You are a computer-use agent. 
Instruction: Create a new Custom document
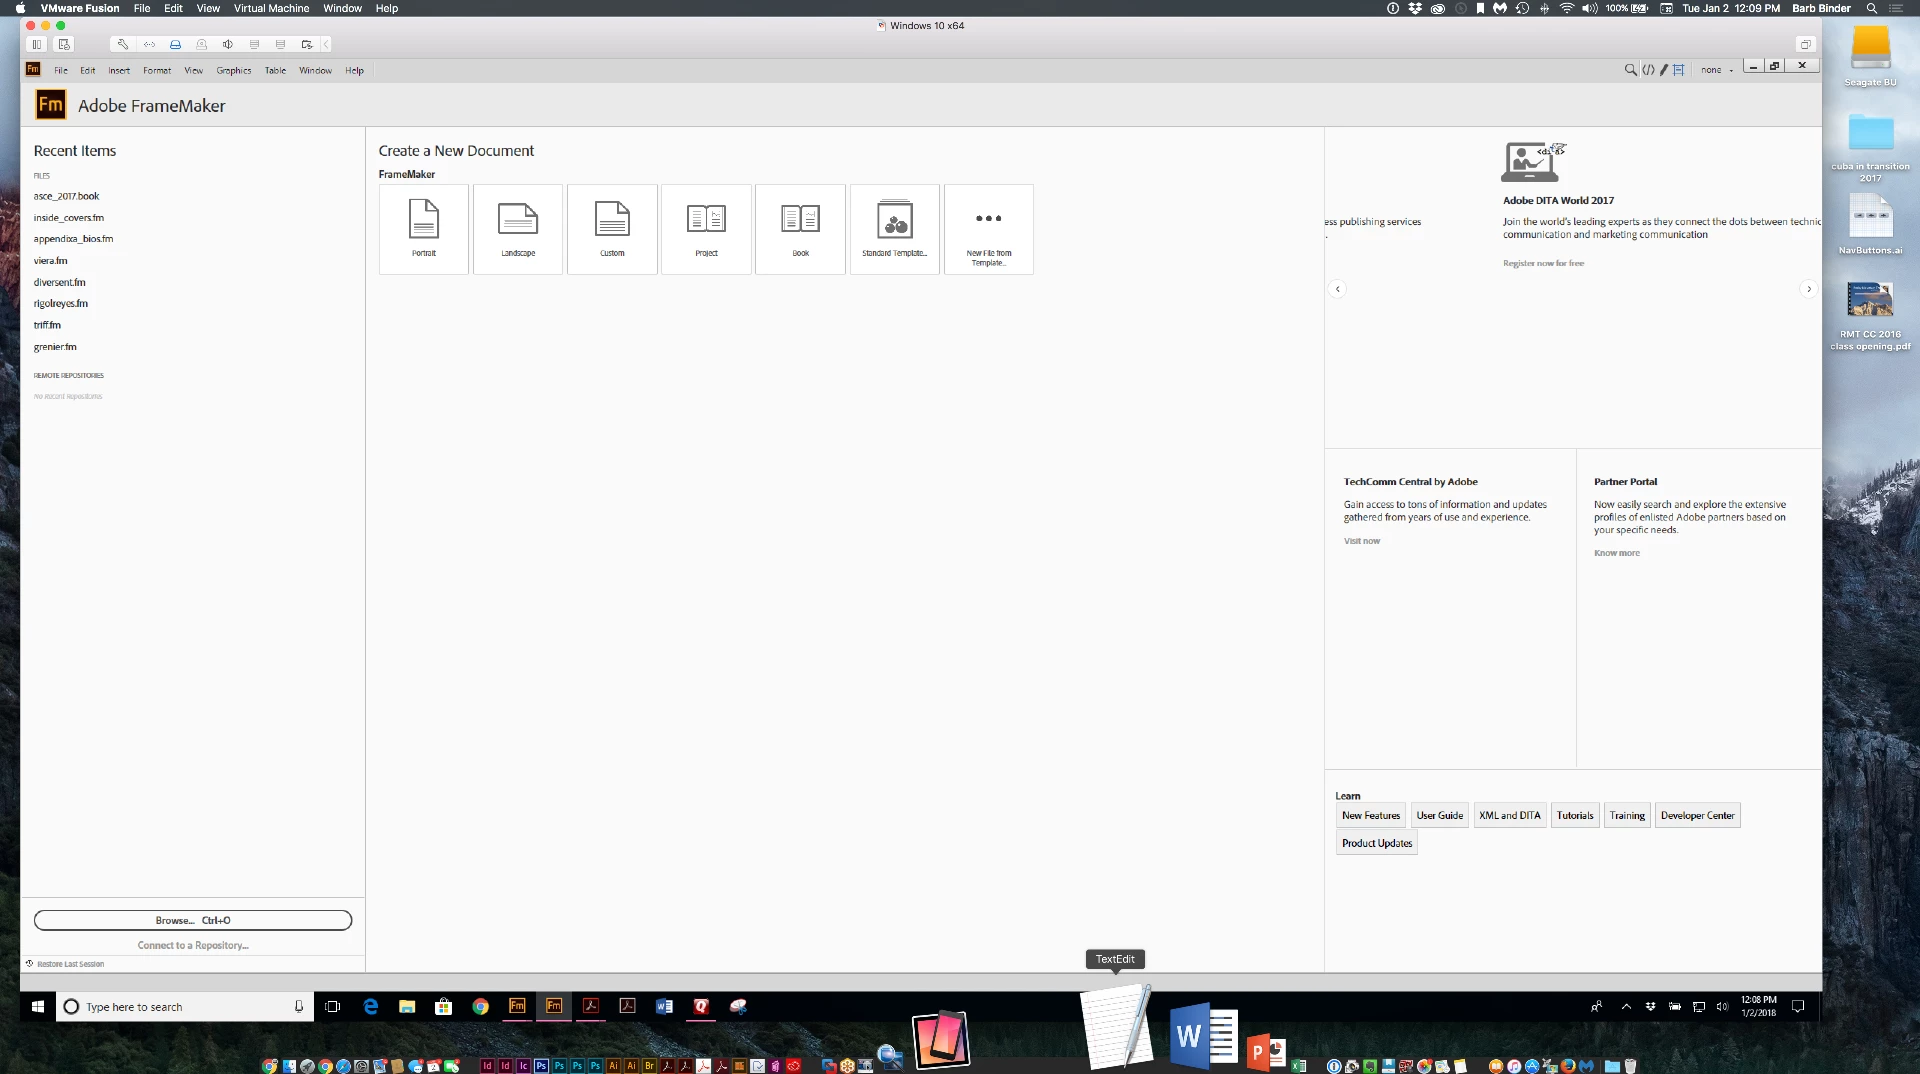pyautogui.click(x=612, y=229)
